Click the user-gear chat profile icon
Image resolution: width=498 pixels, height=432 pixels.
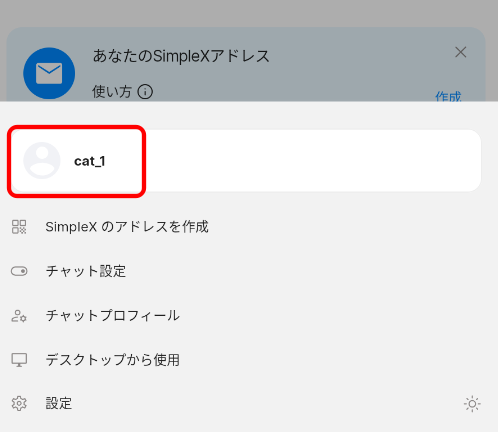[x=19, y=316]
